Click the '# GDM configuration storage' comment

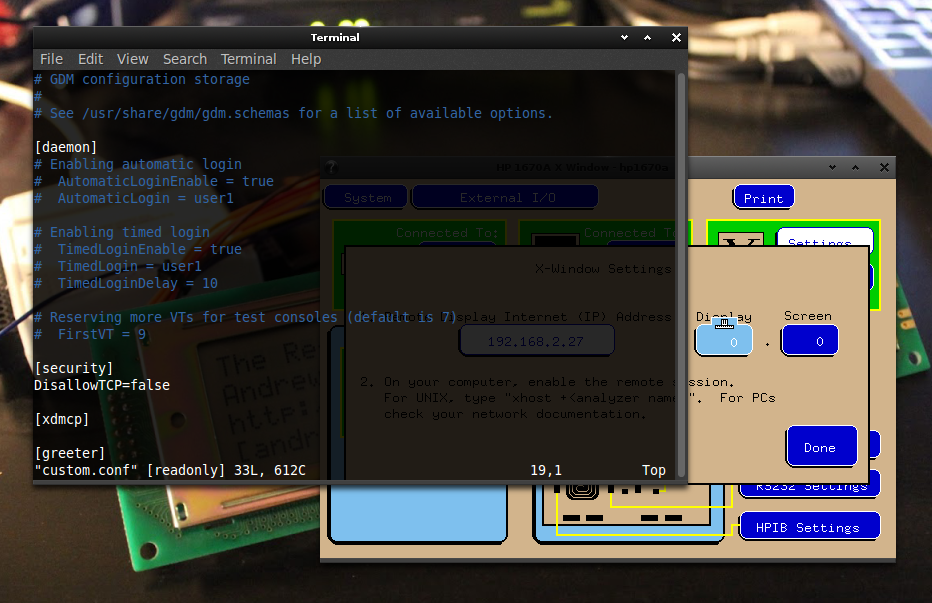(141, 79)
